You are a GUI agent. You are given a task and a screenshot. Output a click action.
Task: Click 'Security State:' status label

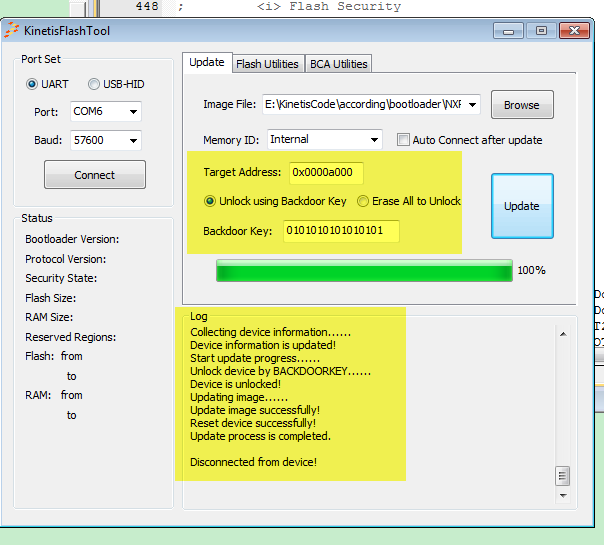(61, 278)
